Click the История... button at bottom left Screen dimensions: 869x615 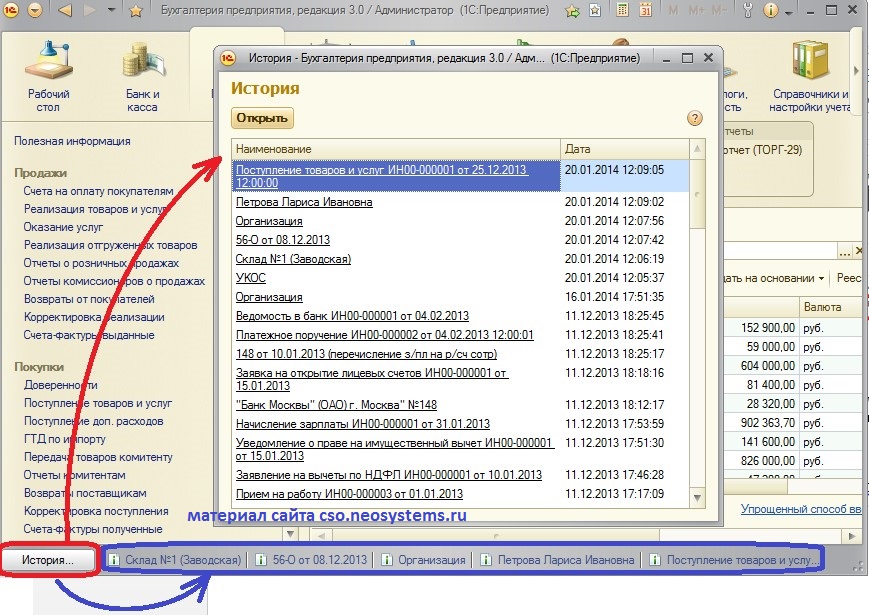[48, 561]
